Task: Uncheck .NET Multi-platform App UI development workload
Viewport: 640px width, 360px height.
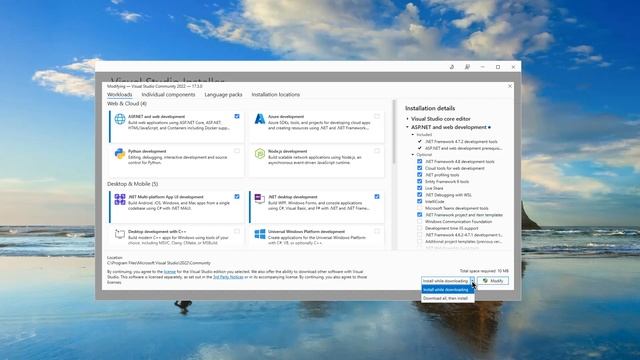Action: click(237, 196)
